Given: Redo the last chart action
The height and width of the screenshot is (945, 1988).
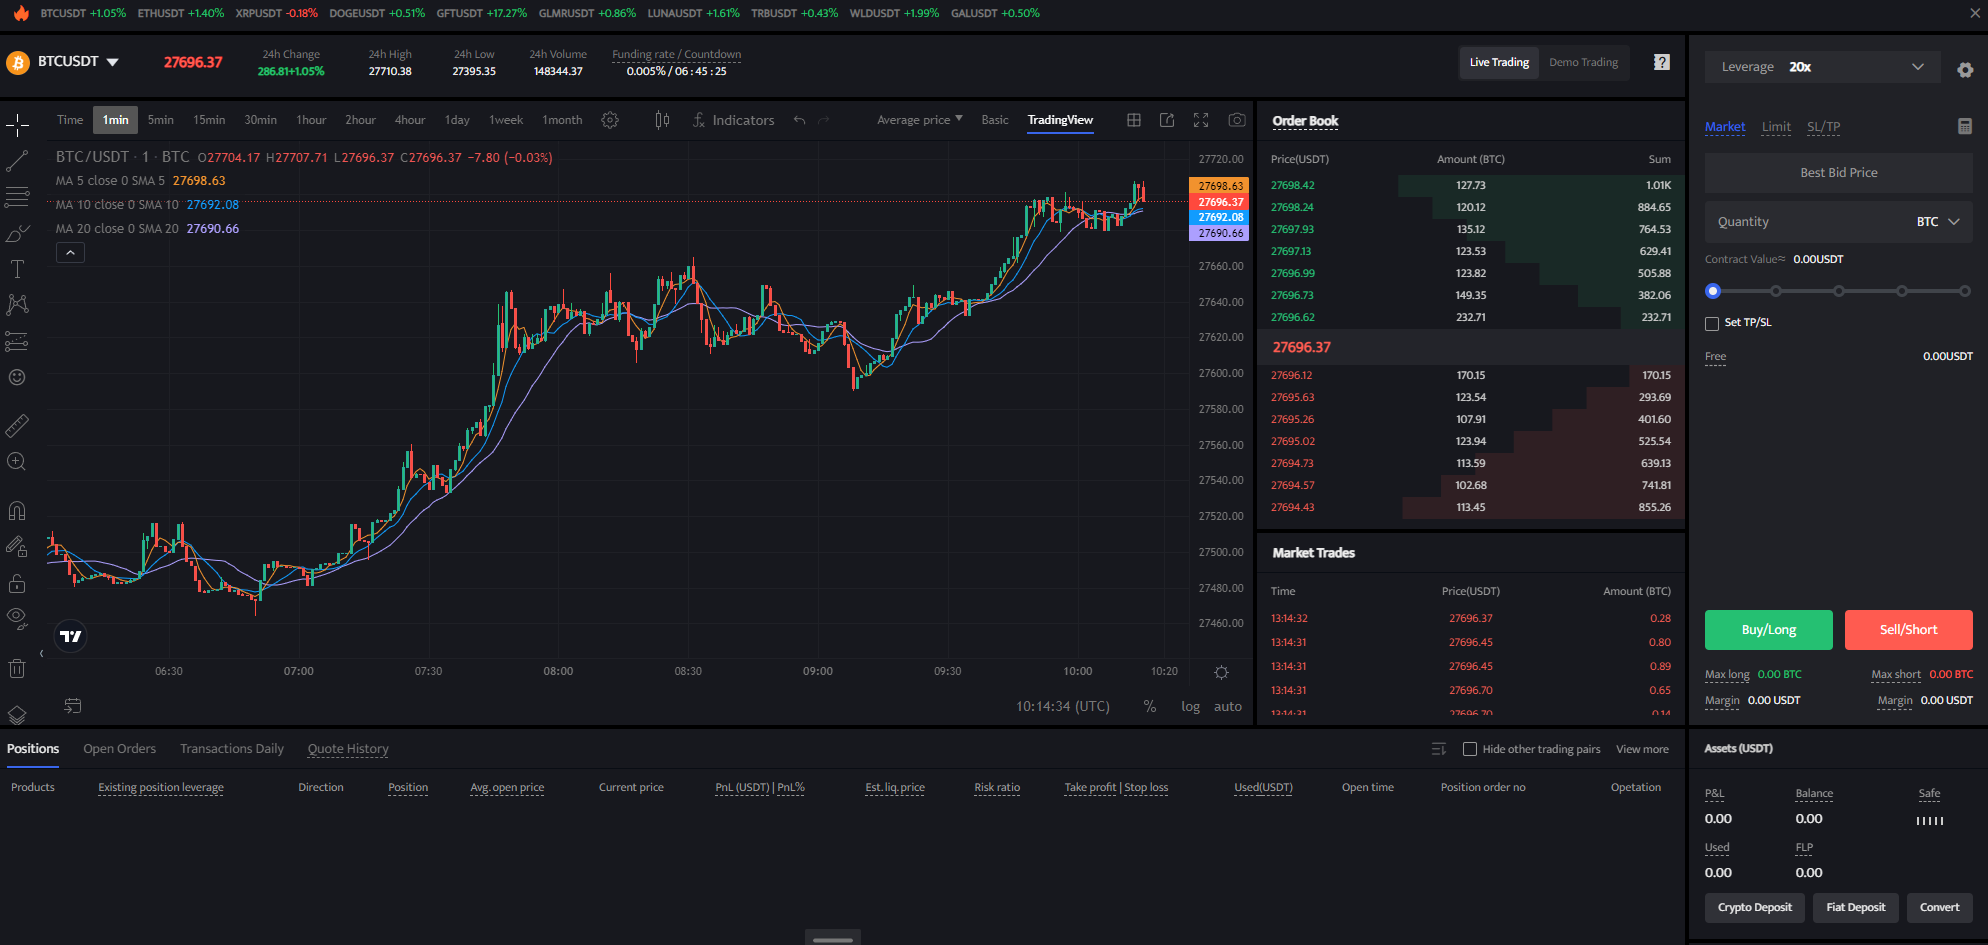Looking at the screenshot, I should click(824, 120).
